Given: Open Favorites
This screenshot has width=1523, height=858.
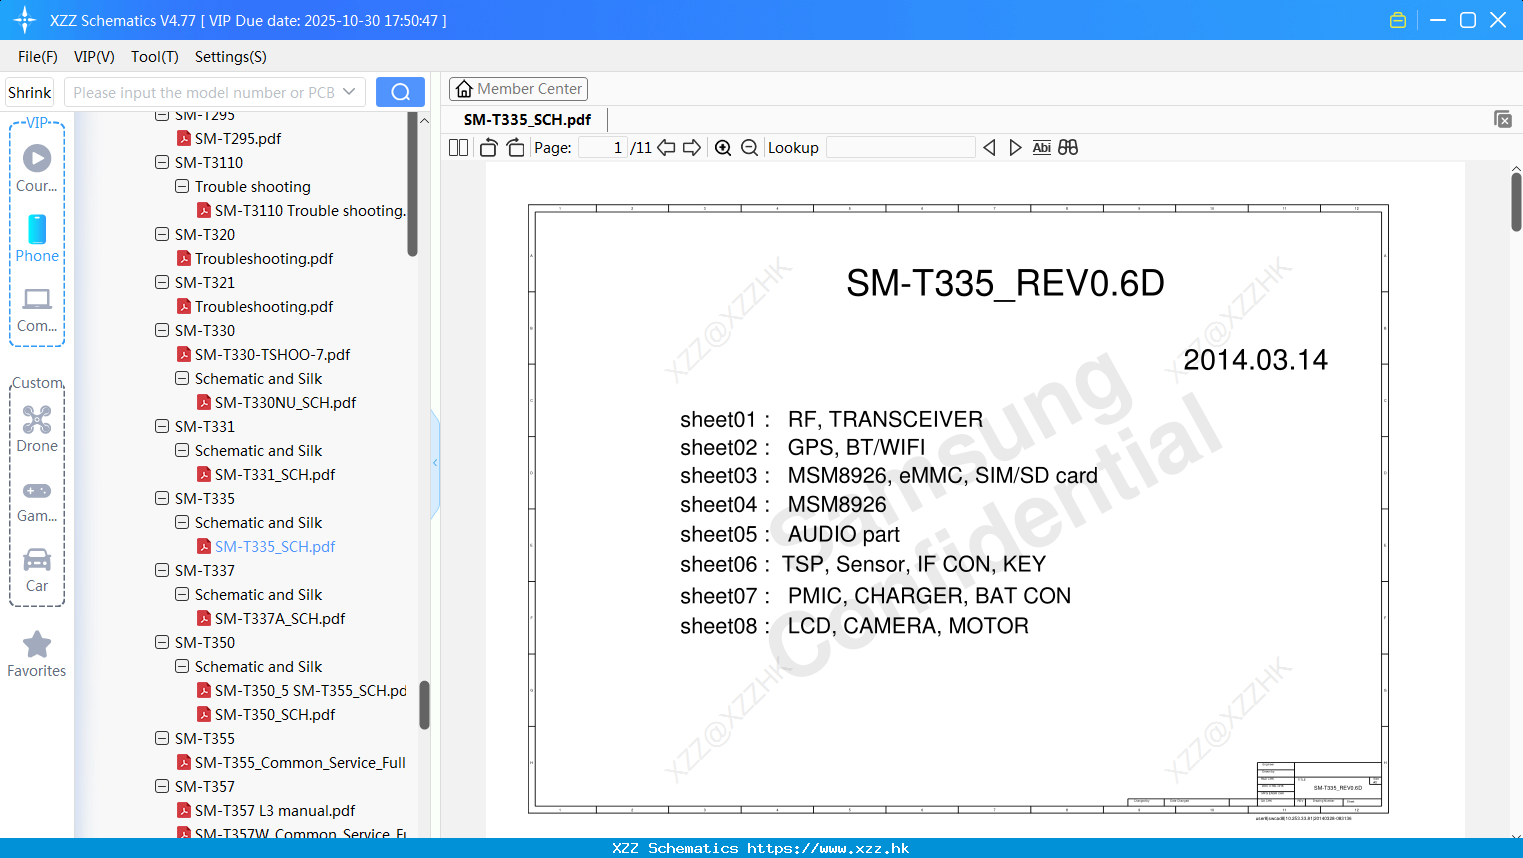Looking at the screenshot, I should (37, 655).
